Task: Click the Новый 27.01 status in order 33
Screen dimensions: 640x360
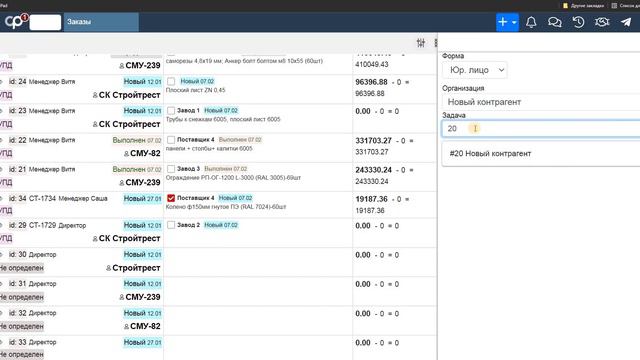Action: pos(142,342)
